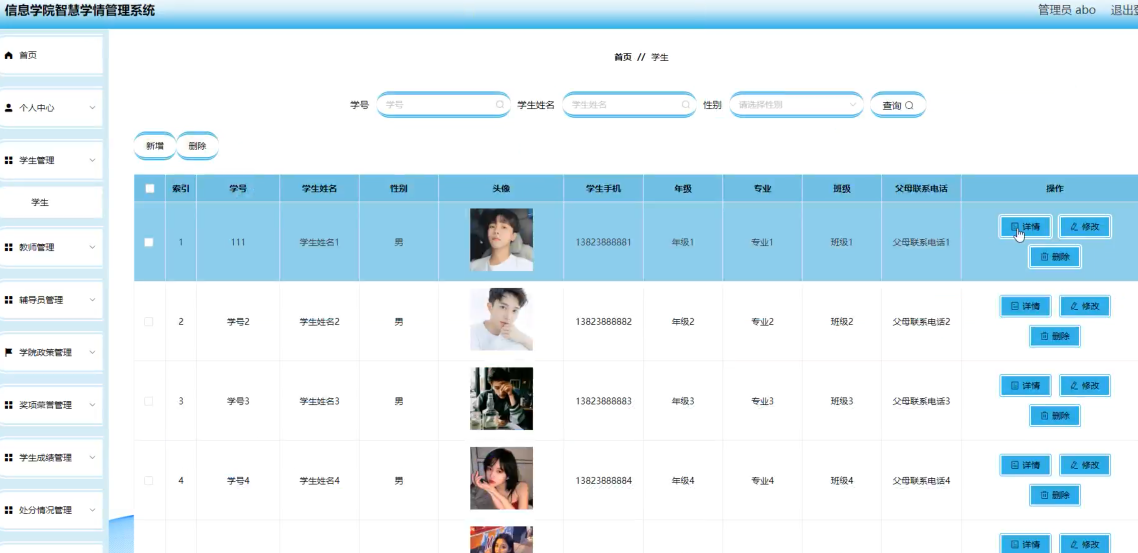Click the grid icon beside 教师管理
The width and height of the screenshot is (1138, 553).
9,247
